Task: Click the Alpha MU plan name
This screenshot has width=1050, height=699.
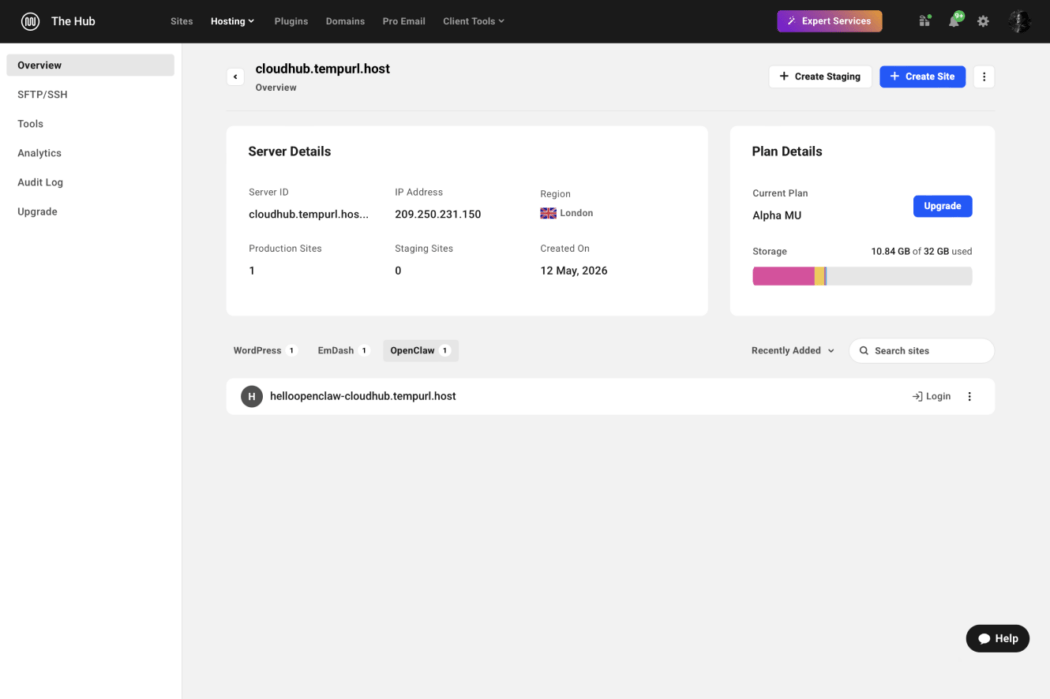Action: pos(777,216)
